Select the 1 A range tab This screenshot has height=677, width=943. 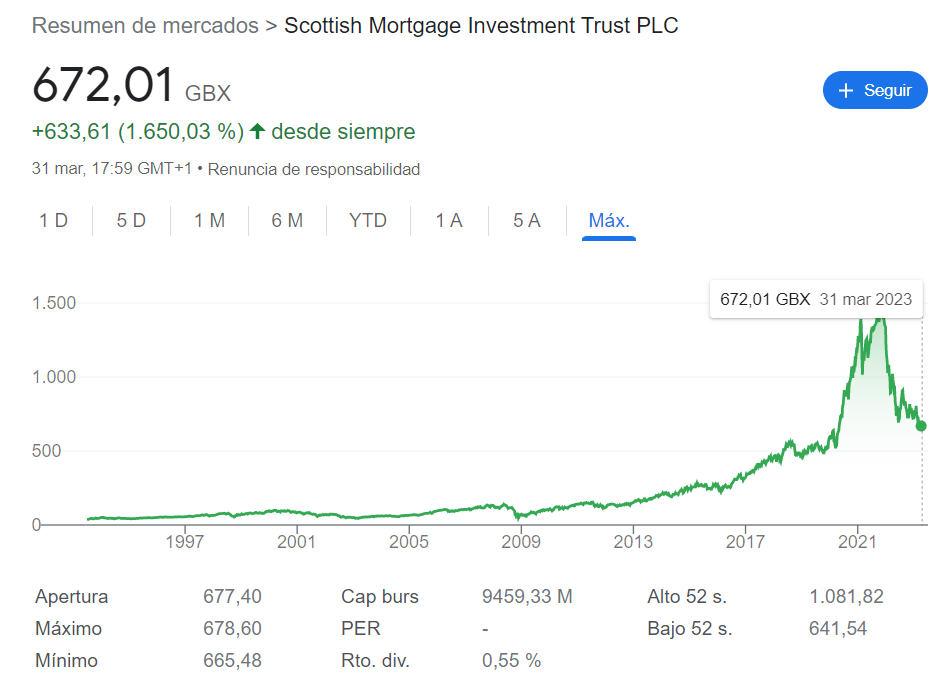pyautogui.click(x=449, y=220)
